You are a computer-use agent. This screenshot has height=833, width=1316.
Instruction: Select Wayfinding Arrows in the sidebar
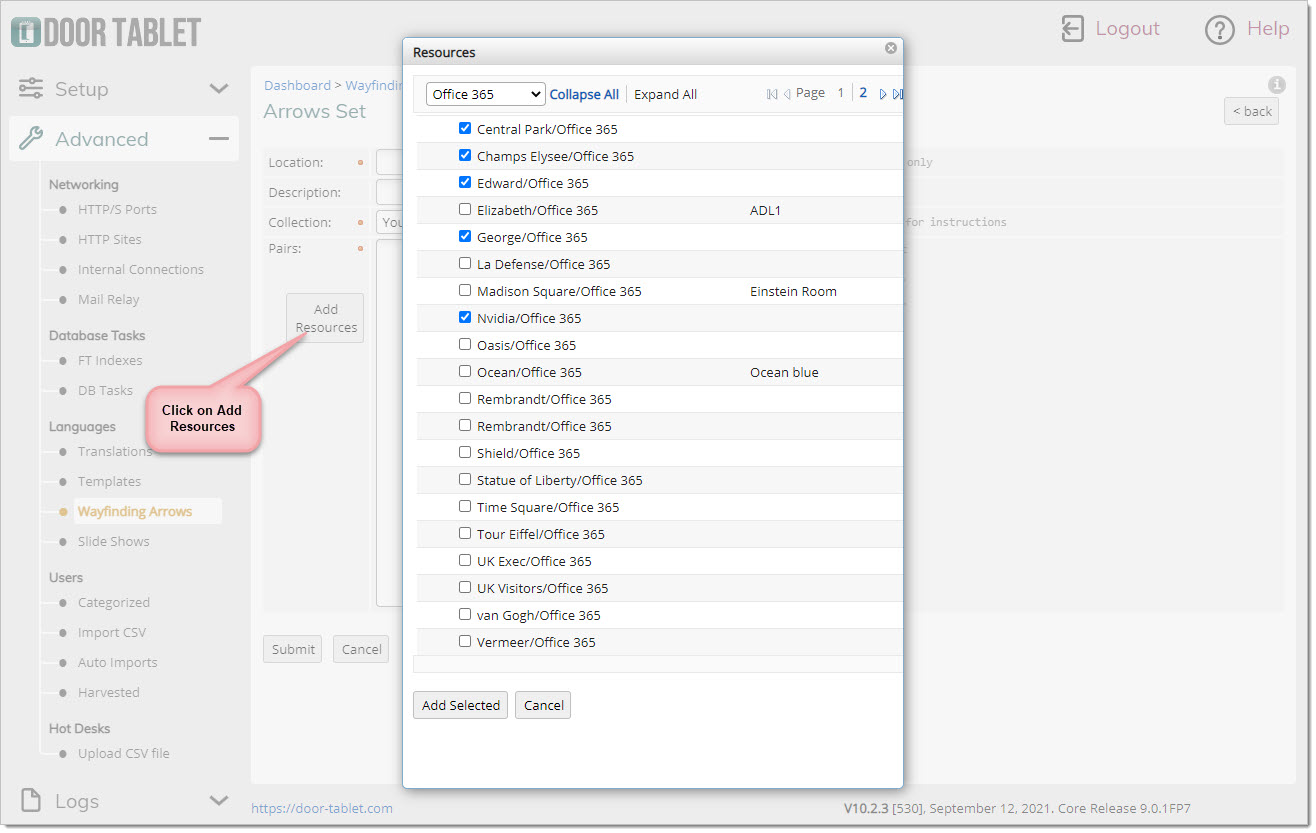(135, 511)
